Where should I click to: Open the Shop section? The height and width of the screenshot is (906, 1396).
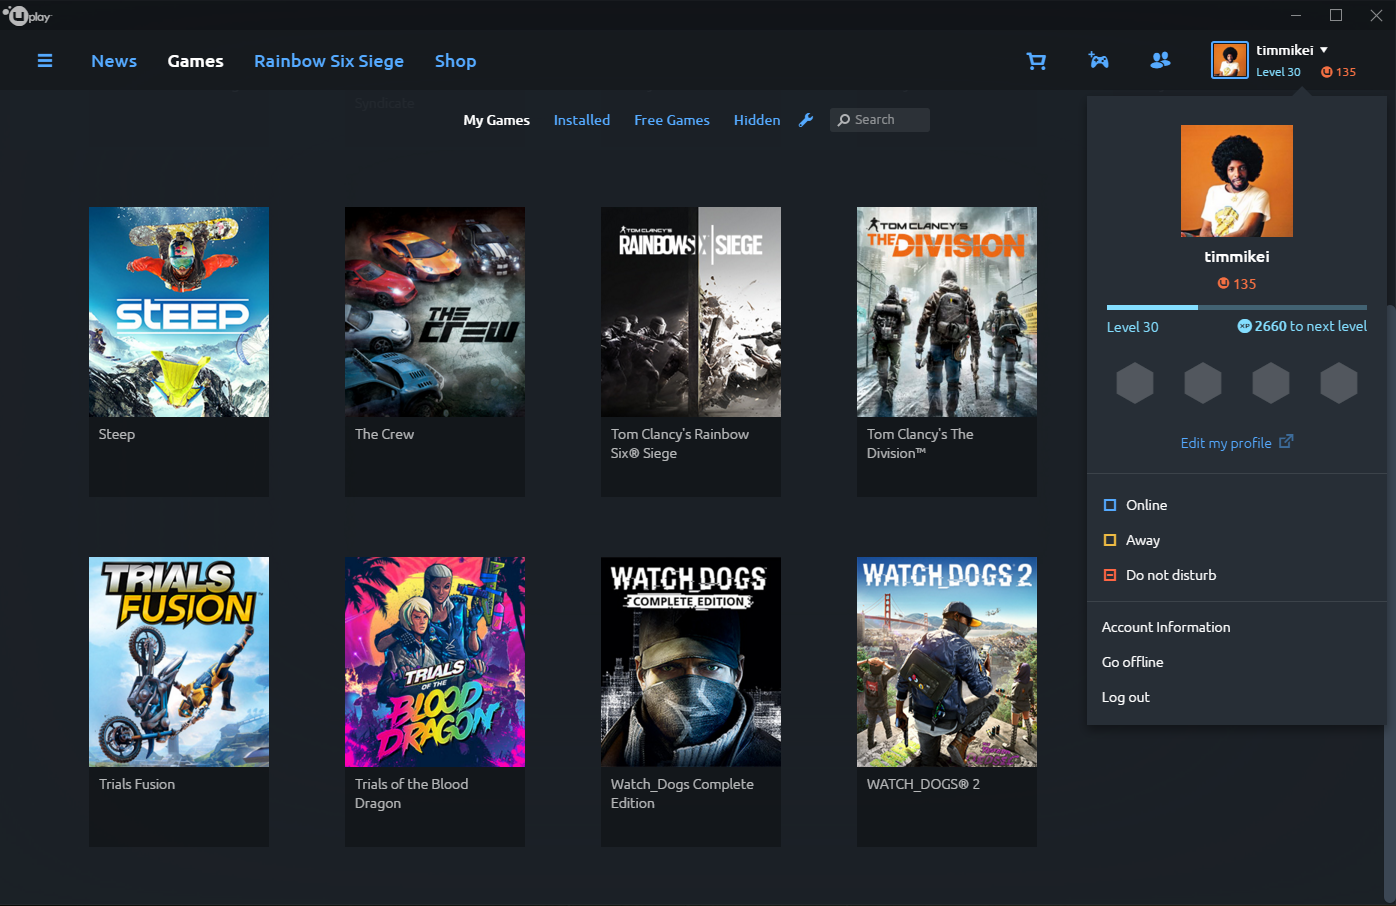tap(455, 60)
